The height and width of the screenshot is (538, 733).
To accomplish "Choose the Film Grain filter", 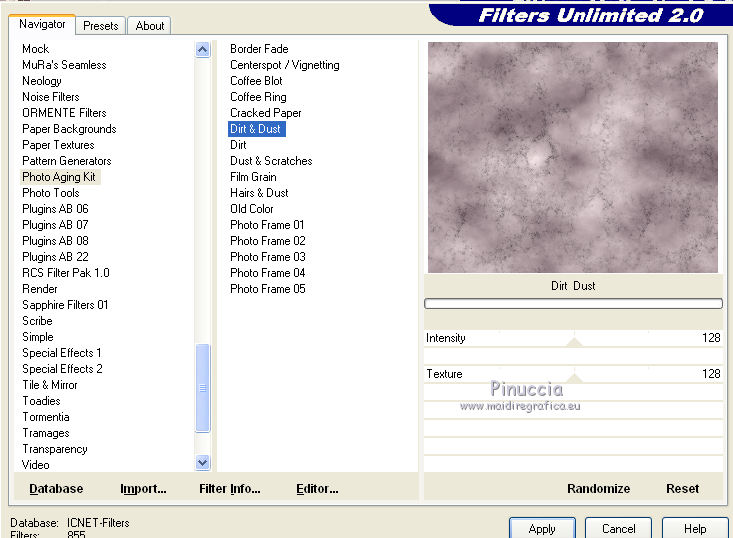I will tap(253, 177).
